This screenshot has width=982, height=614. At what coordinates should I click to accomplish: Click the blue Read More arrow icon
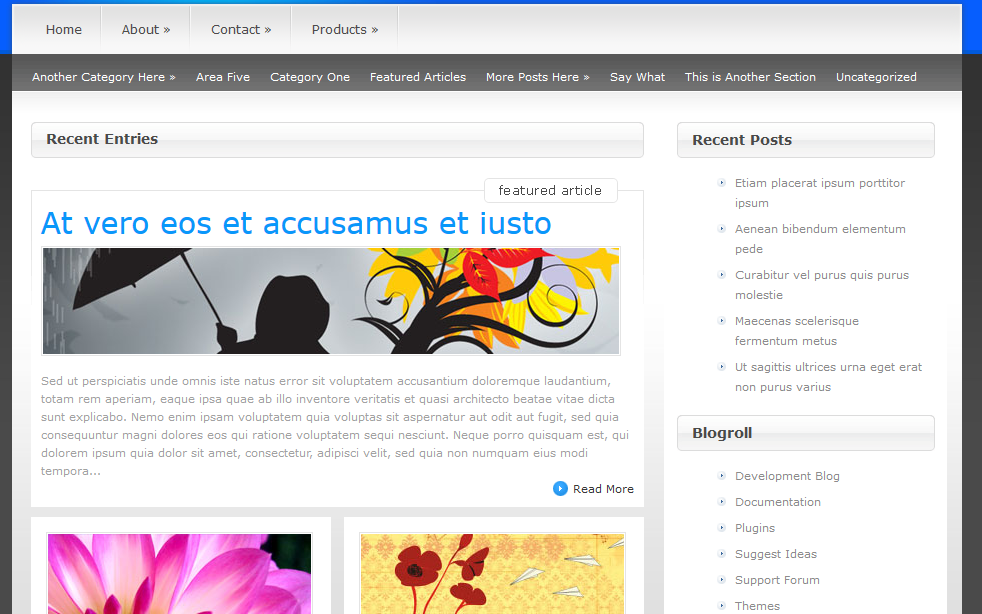pyautogui.click(x=560, y=488)
